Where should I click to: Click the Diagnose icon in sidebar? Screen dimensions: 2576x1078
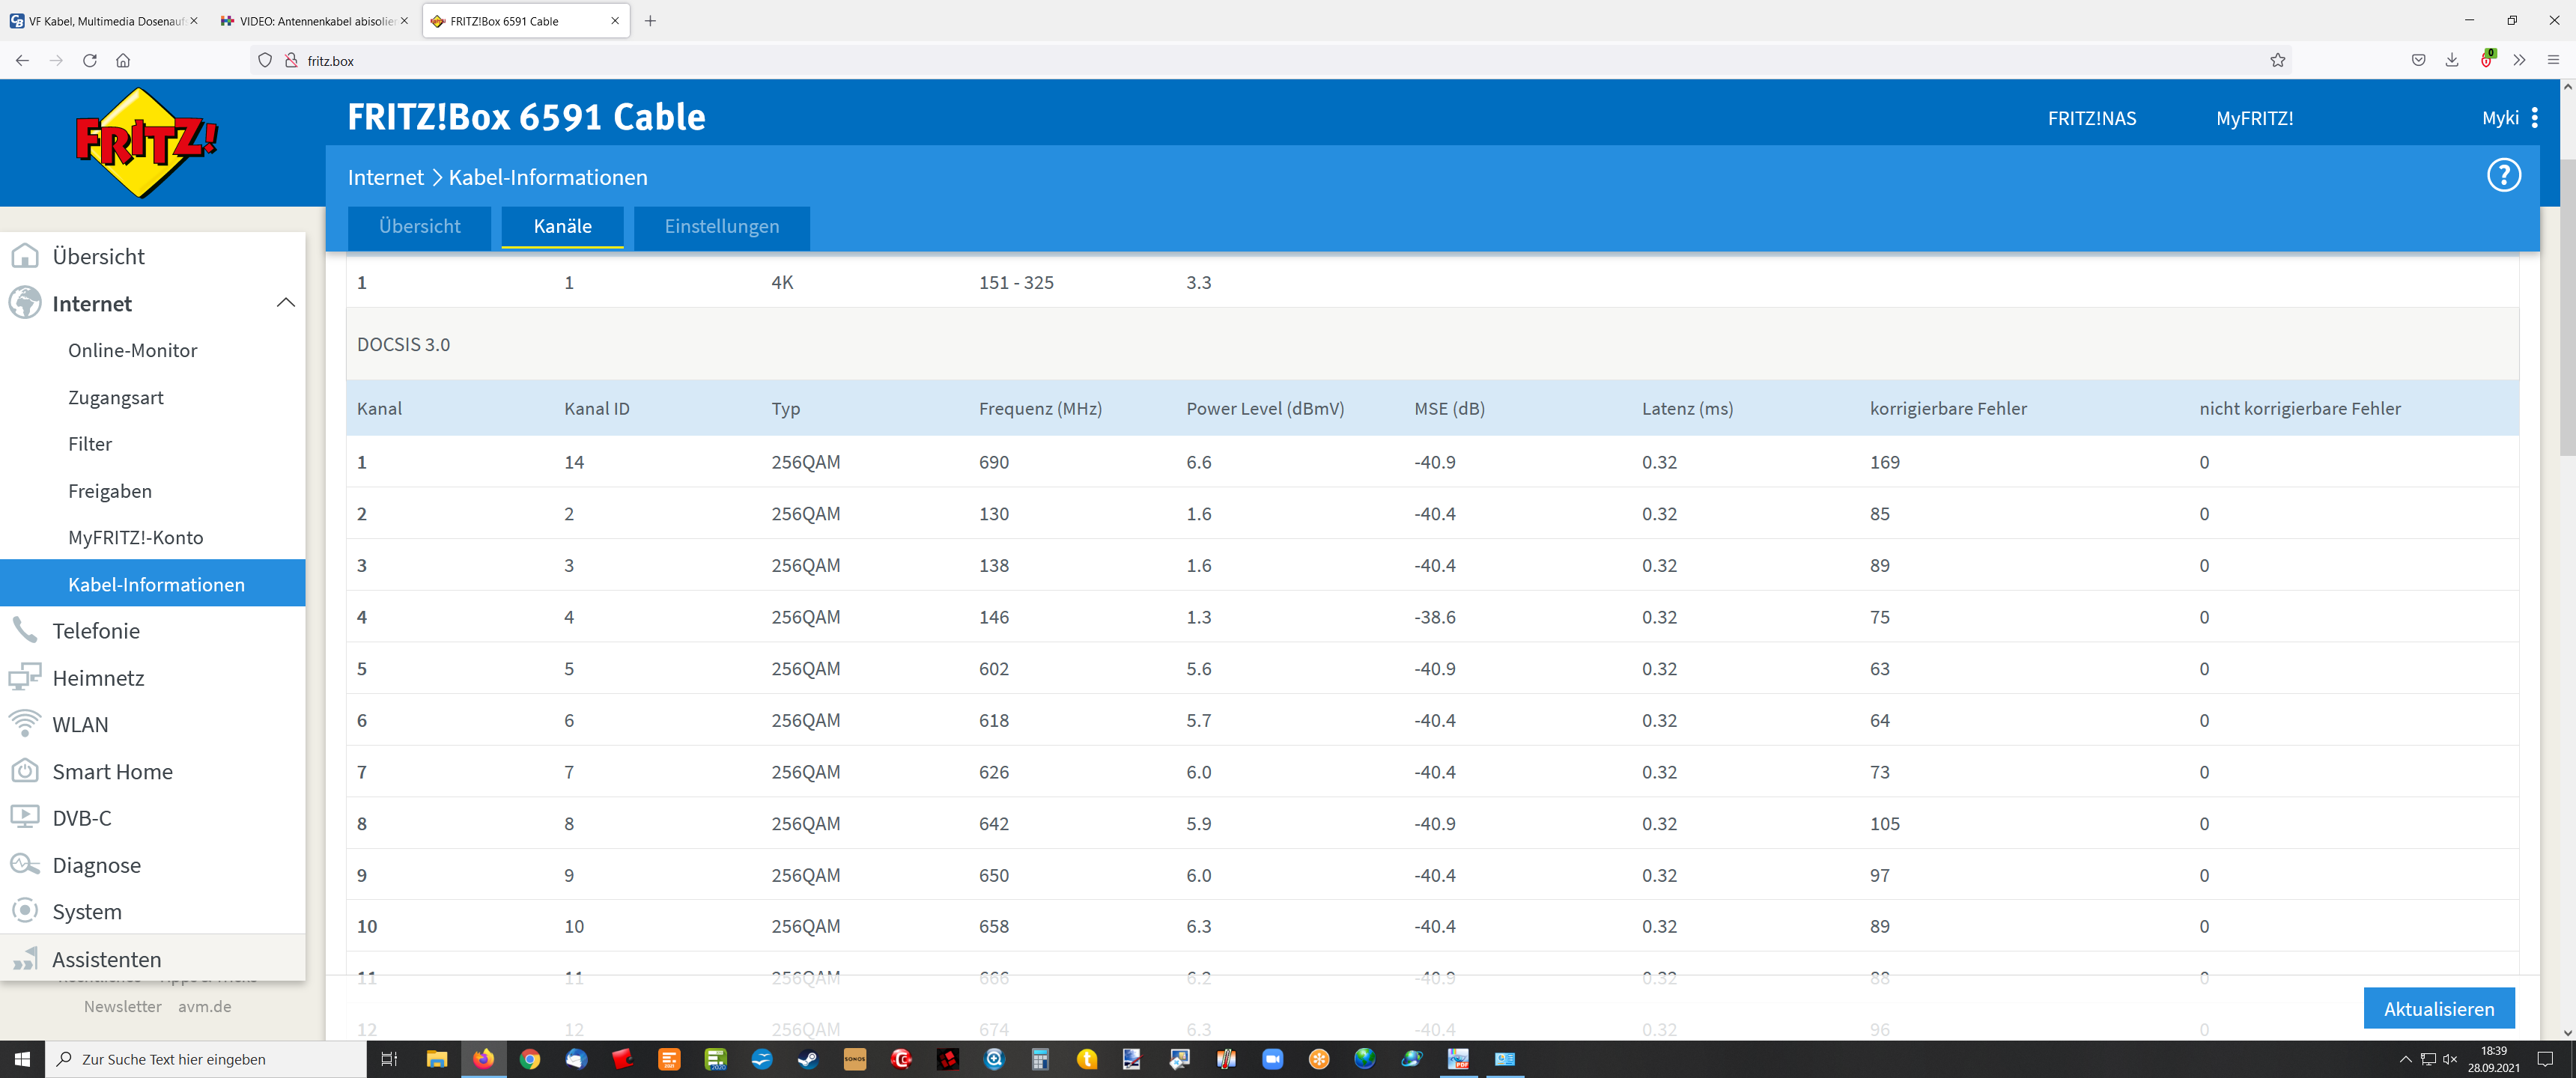click(x=24, y=864)
